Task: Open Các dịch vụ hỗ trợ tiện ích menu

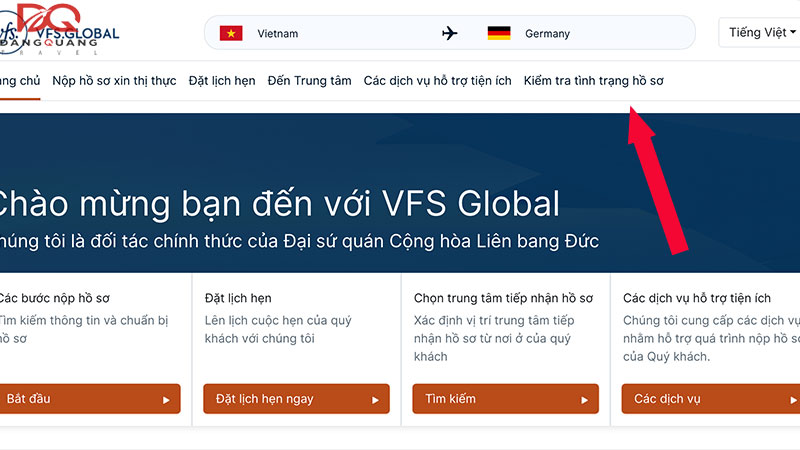Action: click(x=437, y=81)
